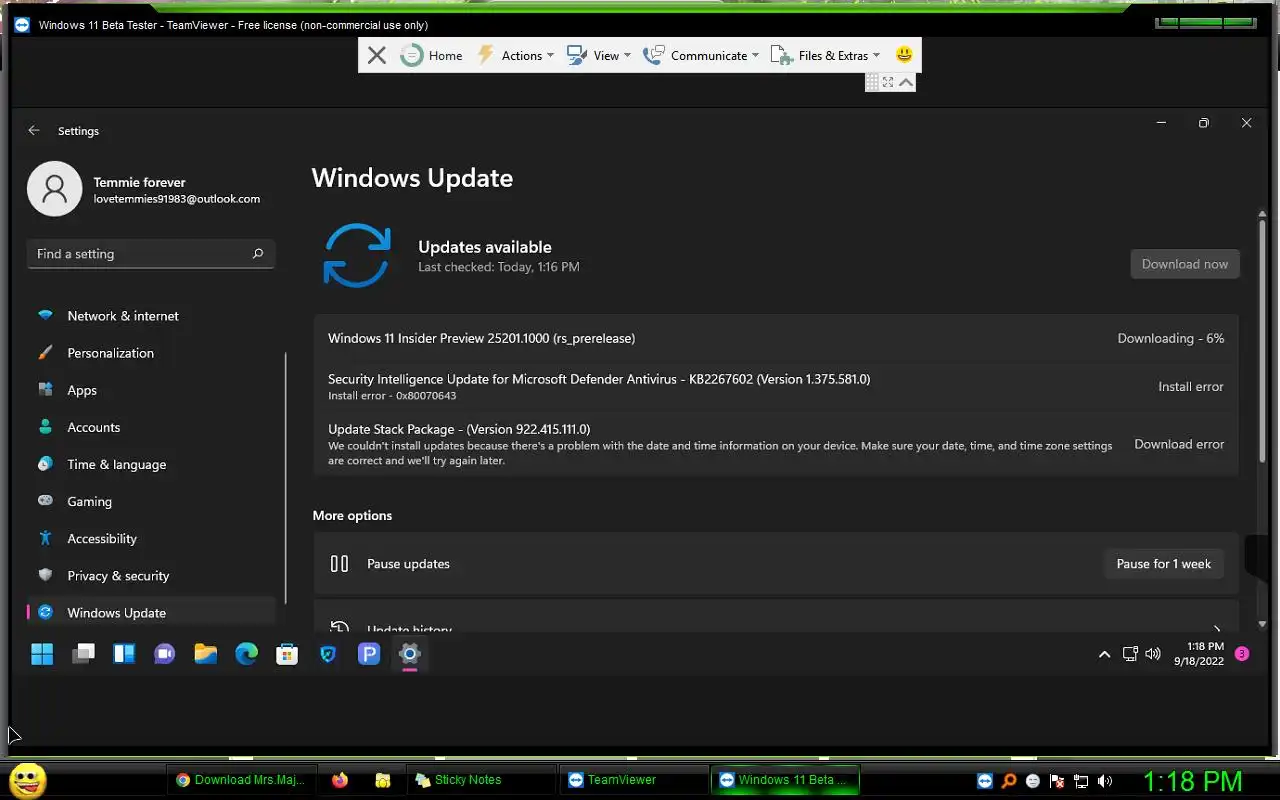The image size is (1280, 800).
Task: Click the remote volume tray icon
Action: (x=1153, y=654)
